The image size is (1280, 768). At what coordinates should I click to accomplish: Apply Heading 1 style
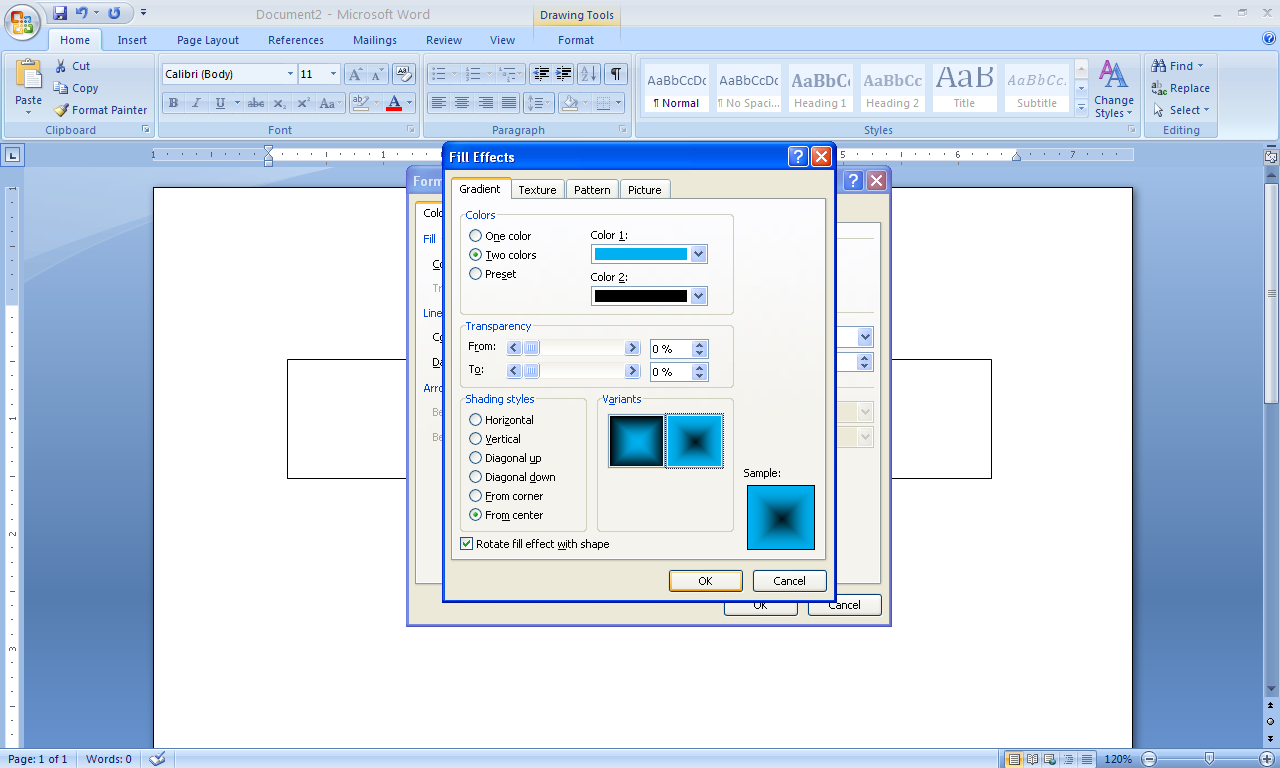tap(820, 88)
